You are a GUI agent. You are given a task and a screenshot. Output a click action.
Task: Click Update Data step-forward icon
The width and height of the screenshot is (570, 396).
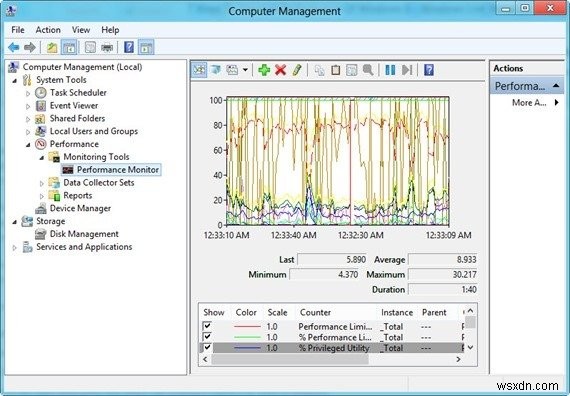(407, 70)
